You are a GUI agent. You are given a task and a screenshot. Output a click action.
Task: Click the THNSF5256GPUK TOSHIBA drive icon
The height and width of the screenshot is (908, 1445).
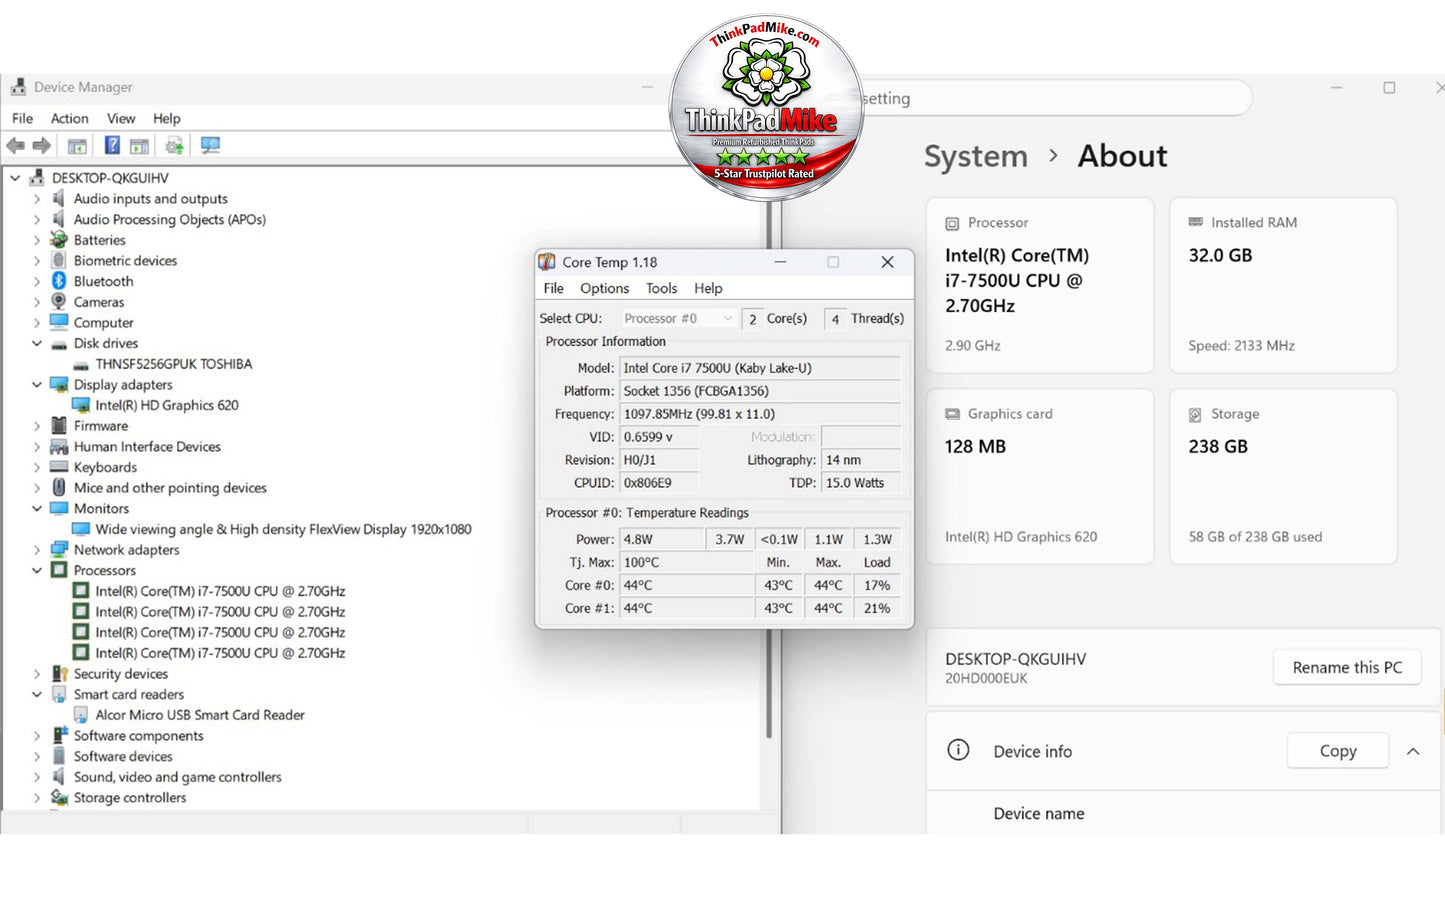(81, 364)
